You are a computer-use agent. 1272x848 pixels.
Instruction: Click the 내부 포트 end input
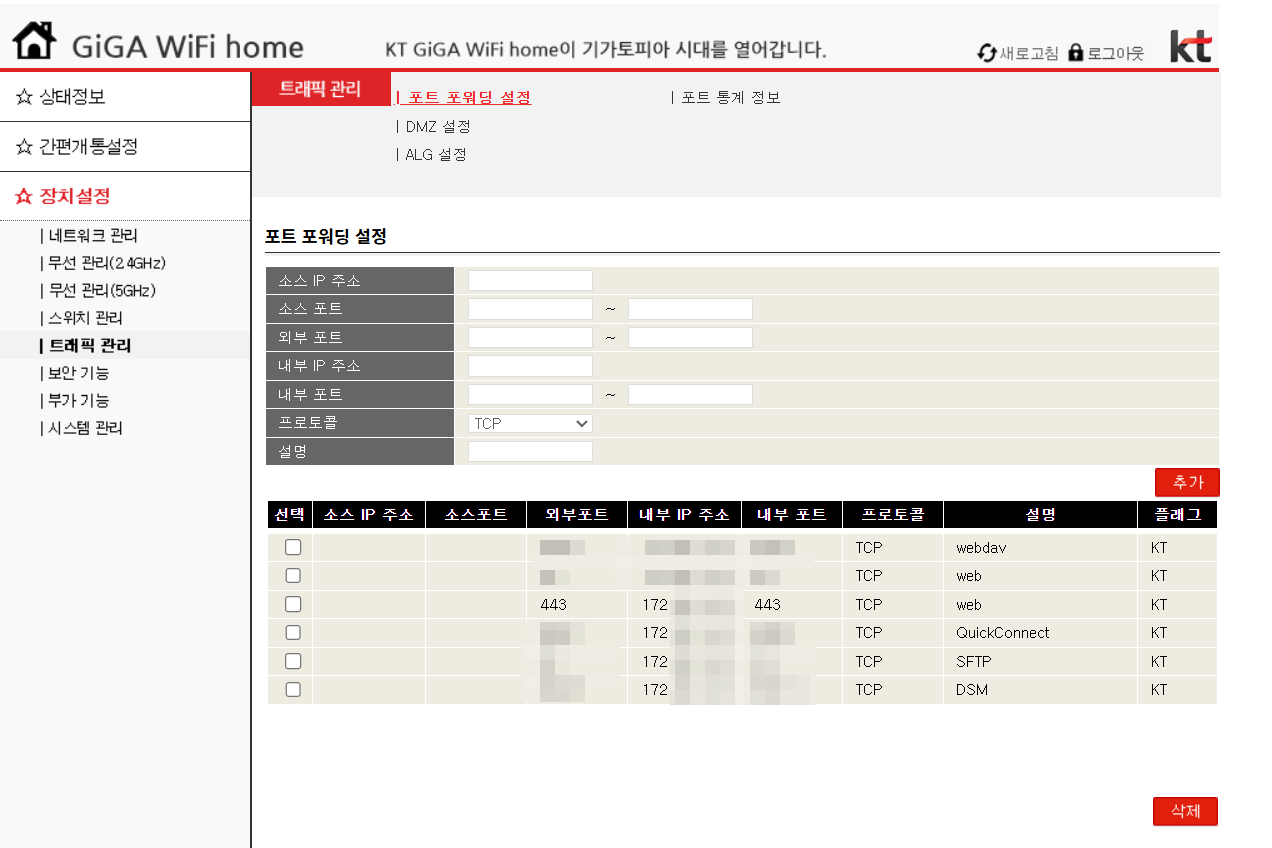coord(690,394)
